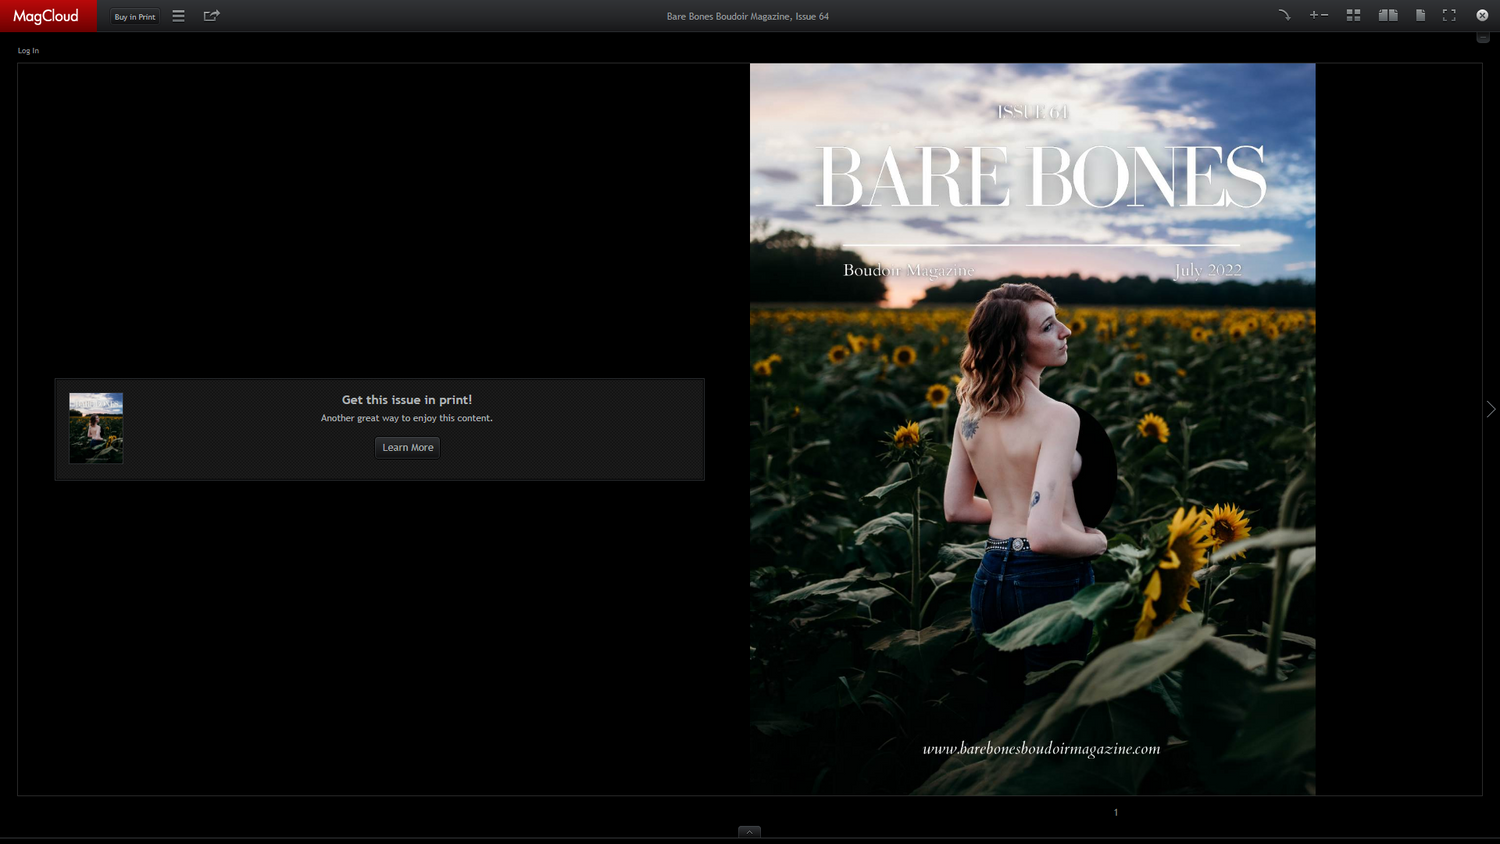Viewport: 1500px width, 844px height.
Task: Expand the bottom page navigator chevron
Action: (x=749, y=832)
